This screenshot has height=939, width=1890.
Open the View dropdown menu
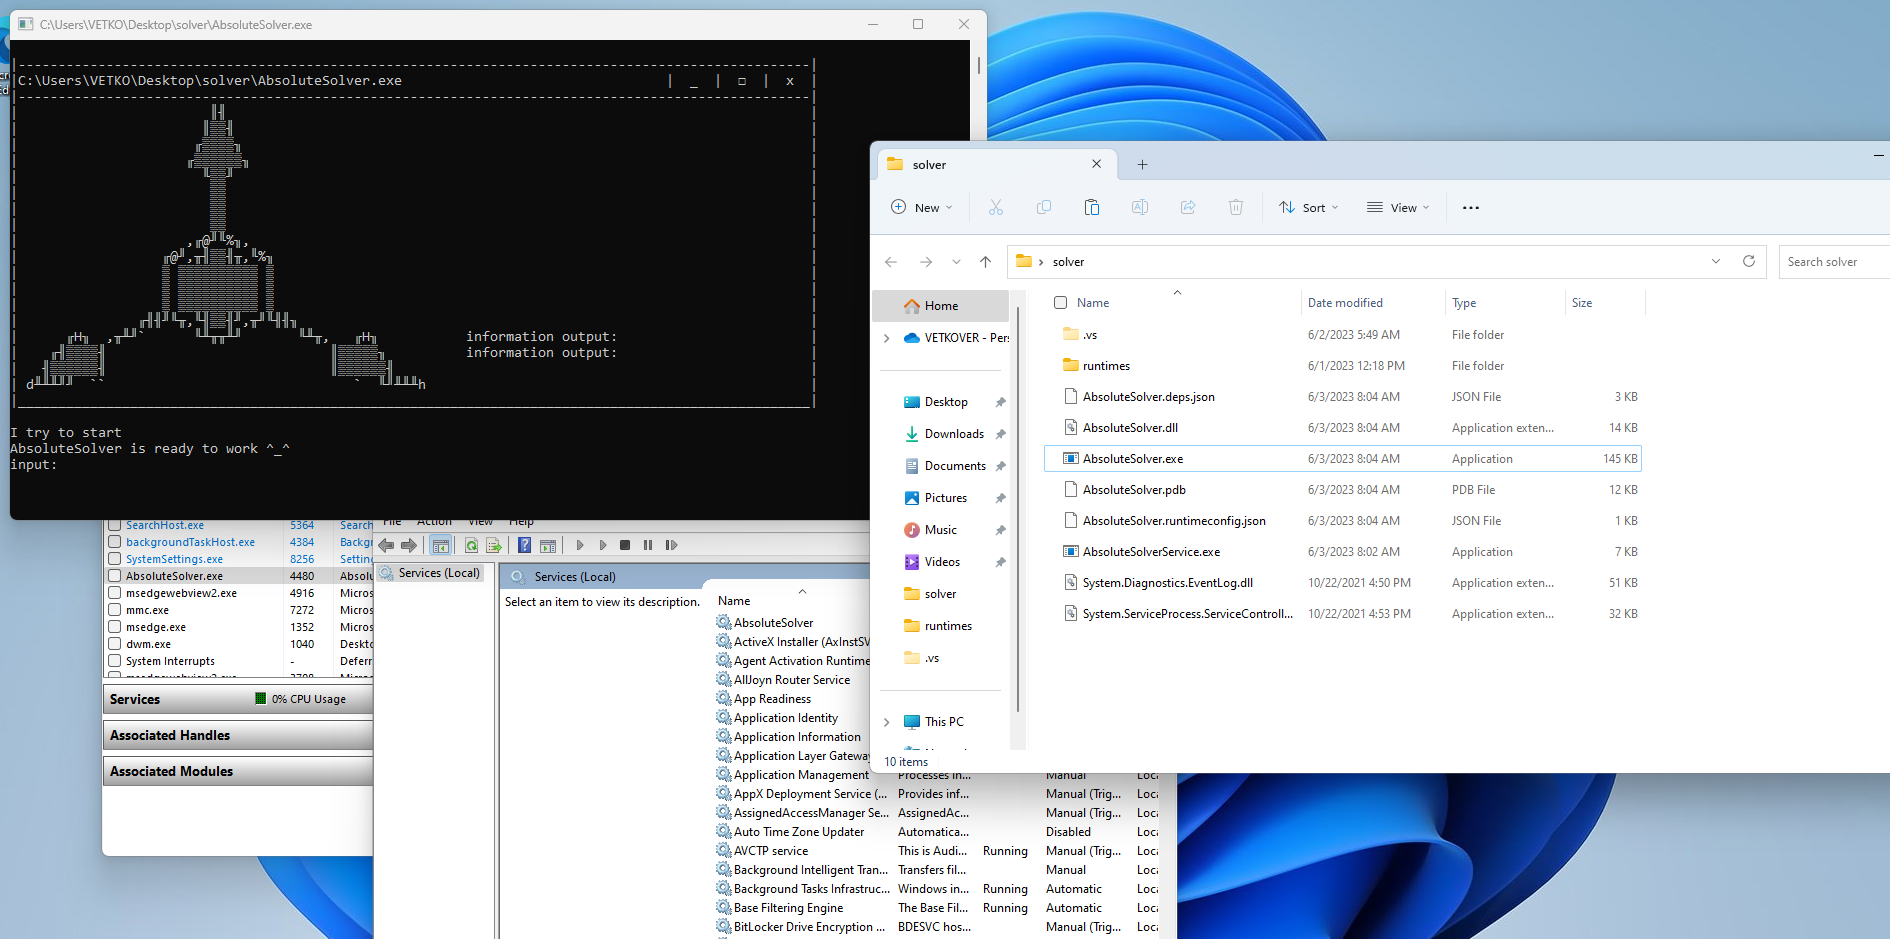point(1398,208)
